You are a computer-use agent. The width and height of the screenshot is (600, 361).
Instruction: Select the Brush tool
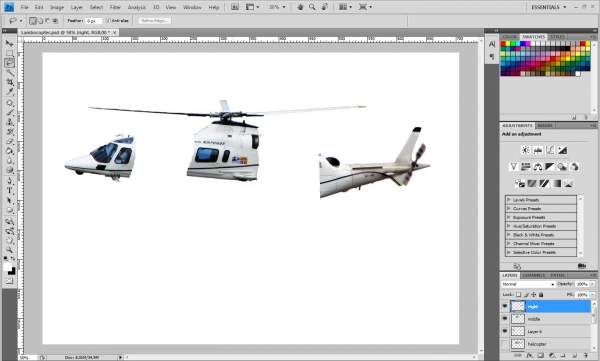[10, 113]
